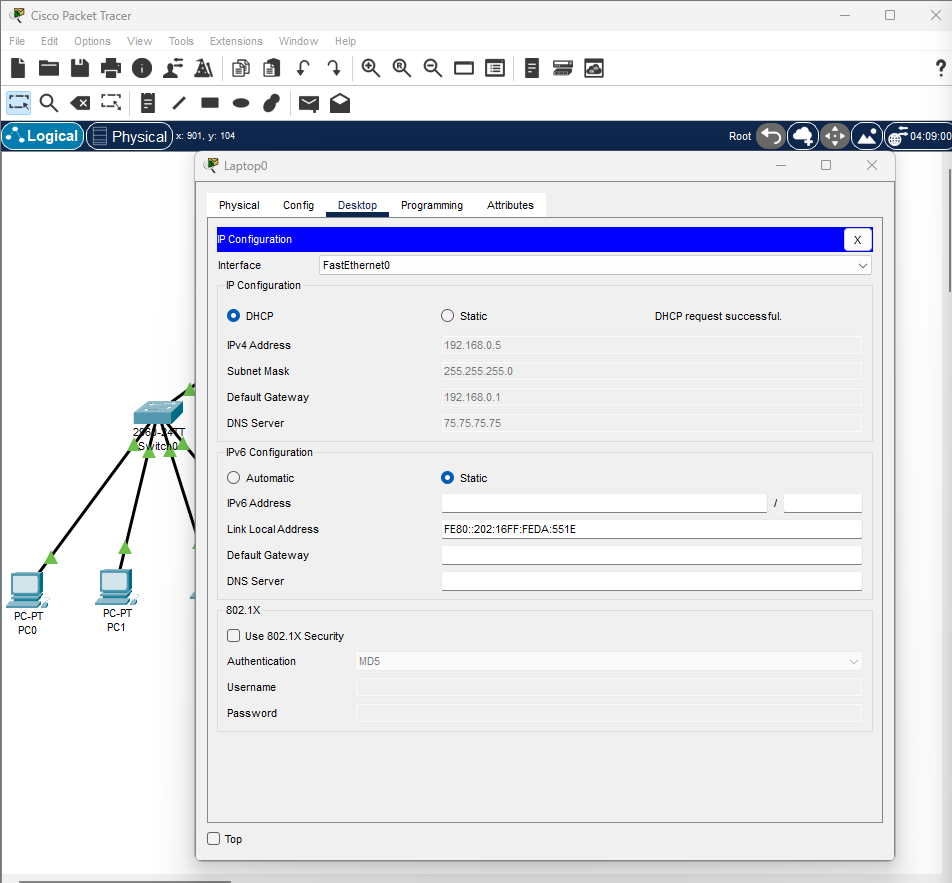Click the Back arrow next to Root

tap(771, 136)
